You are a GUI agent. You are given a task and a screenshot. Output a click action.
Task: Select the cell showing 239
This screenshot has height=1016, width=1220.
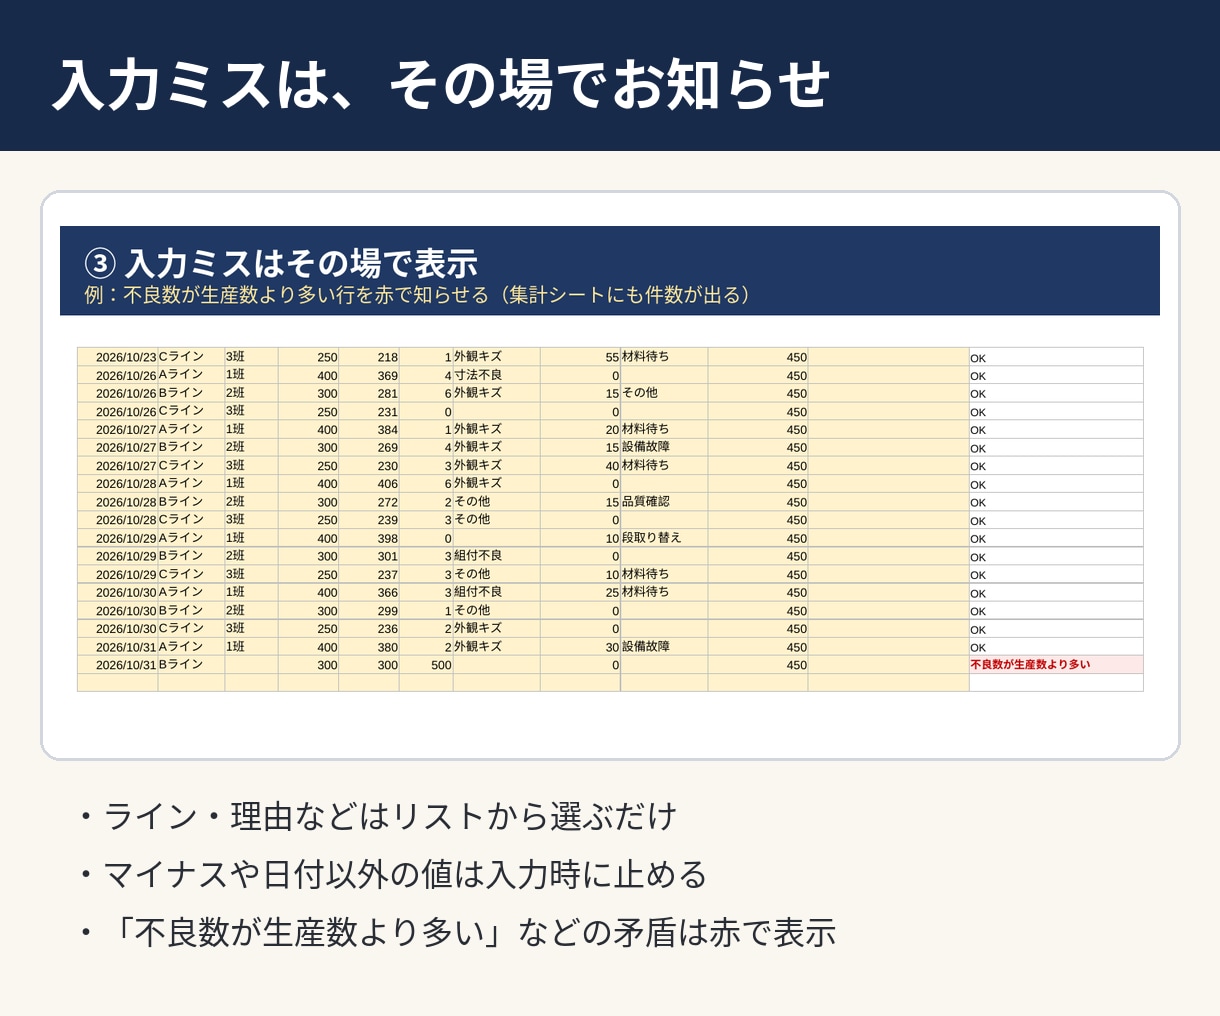coord(369,520)
